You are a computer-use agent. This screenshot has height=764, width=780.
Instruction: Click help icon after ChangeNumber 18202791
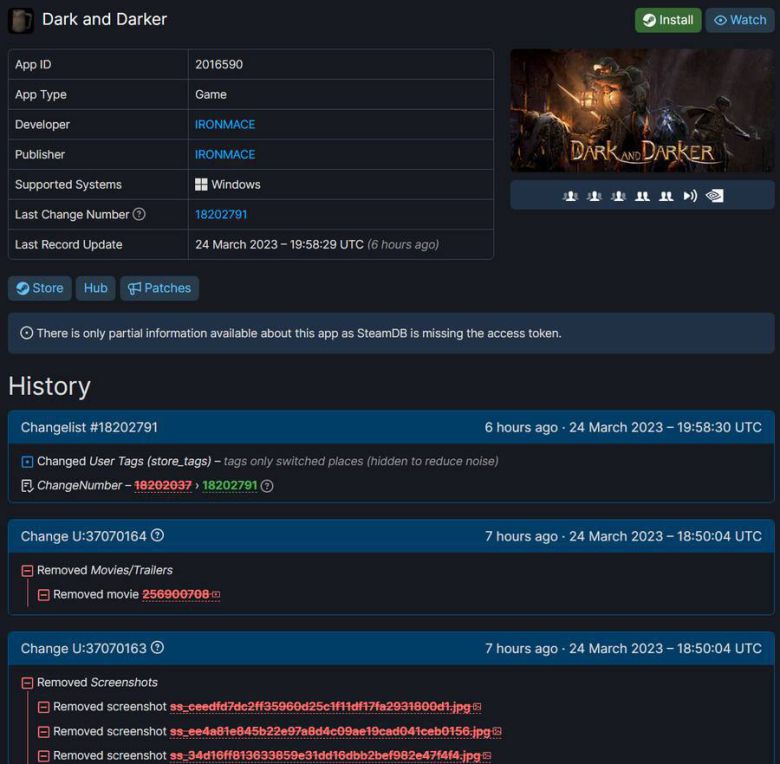pyautogui.click(x=267, y=486)
